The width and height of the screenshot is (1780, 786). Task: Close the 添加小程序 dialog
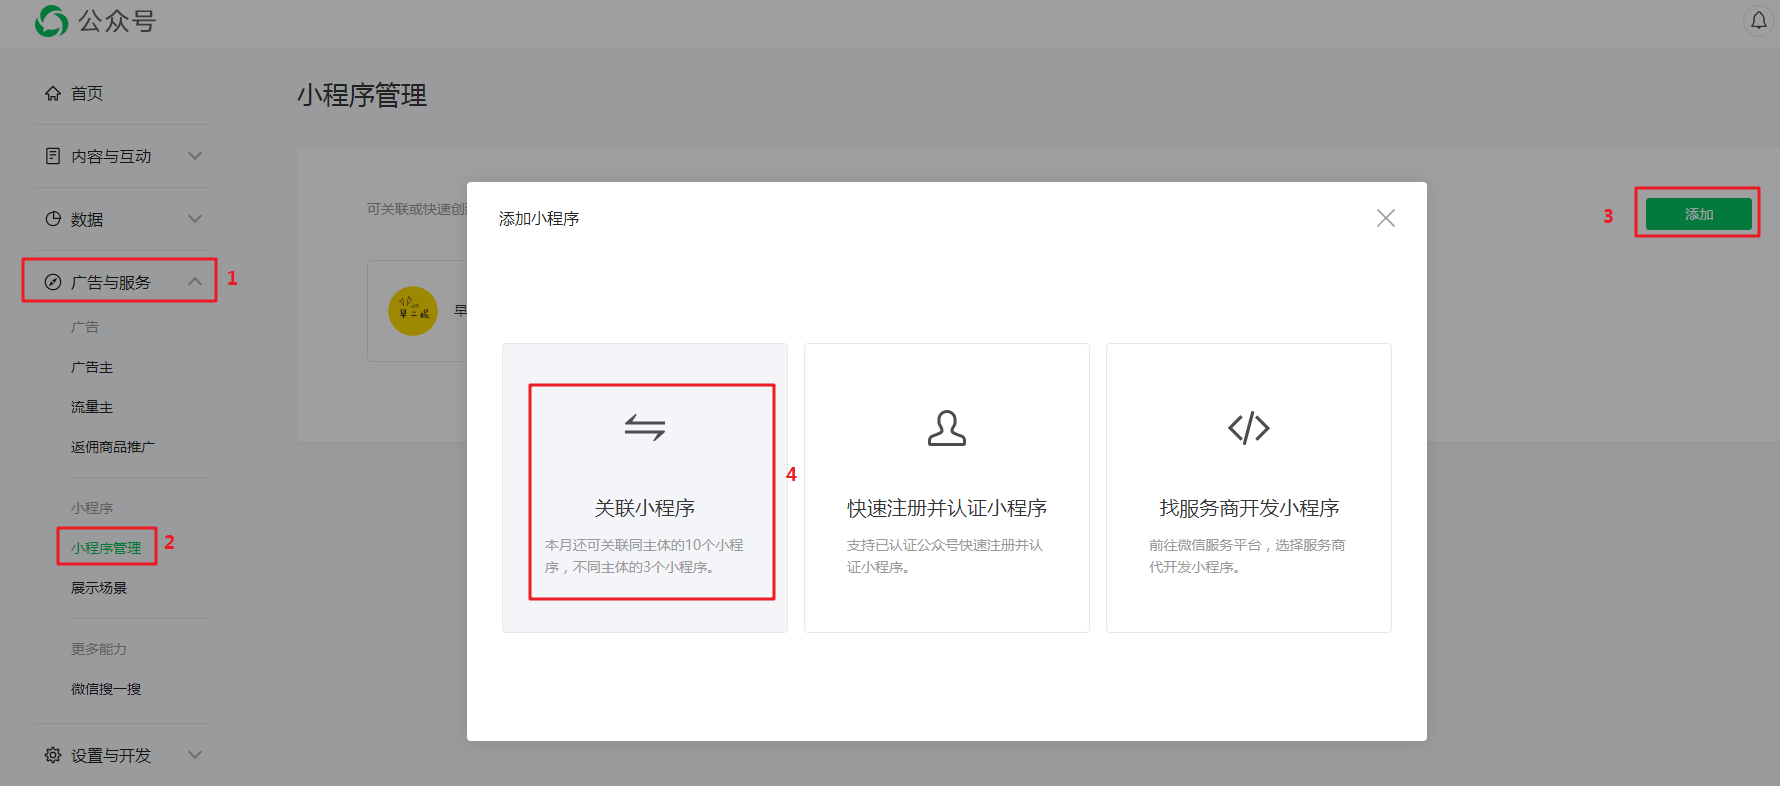click(1385, 218)
